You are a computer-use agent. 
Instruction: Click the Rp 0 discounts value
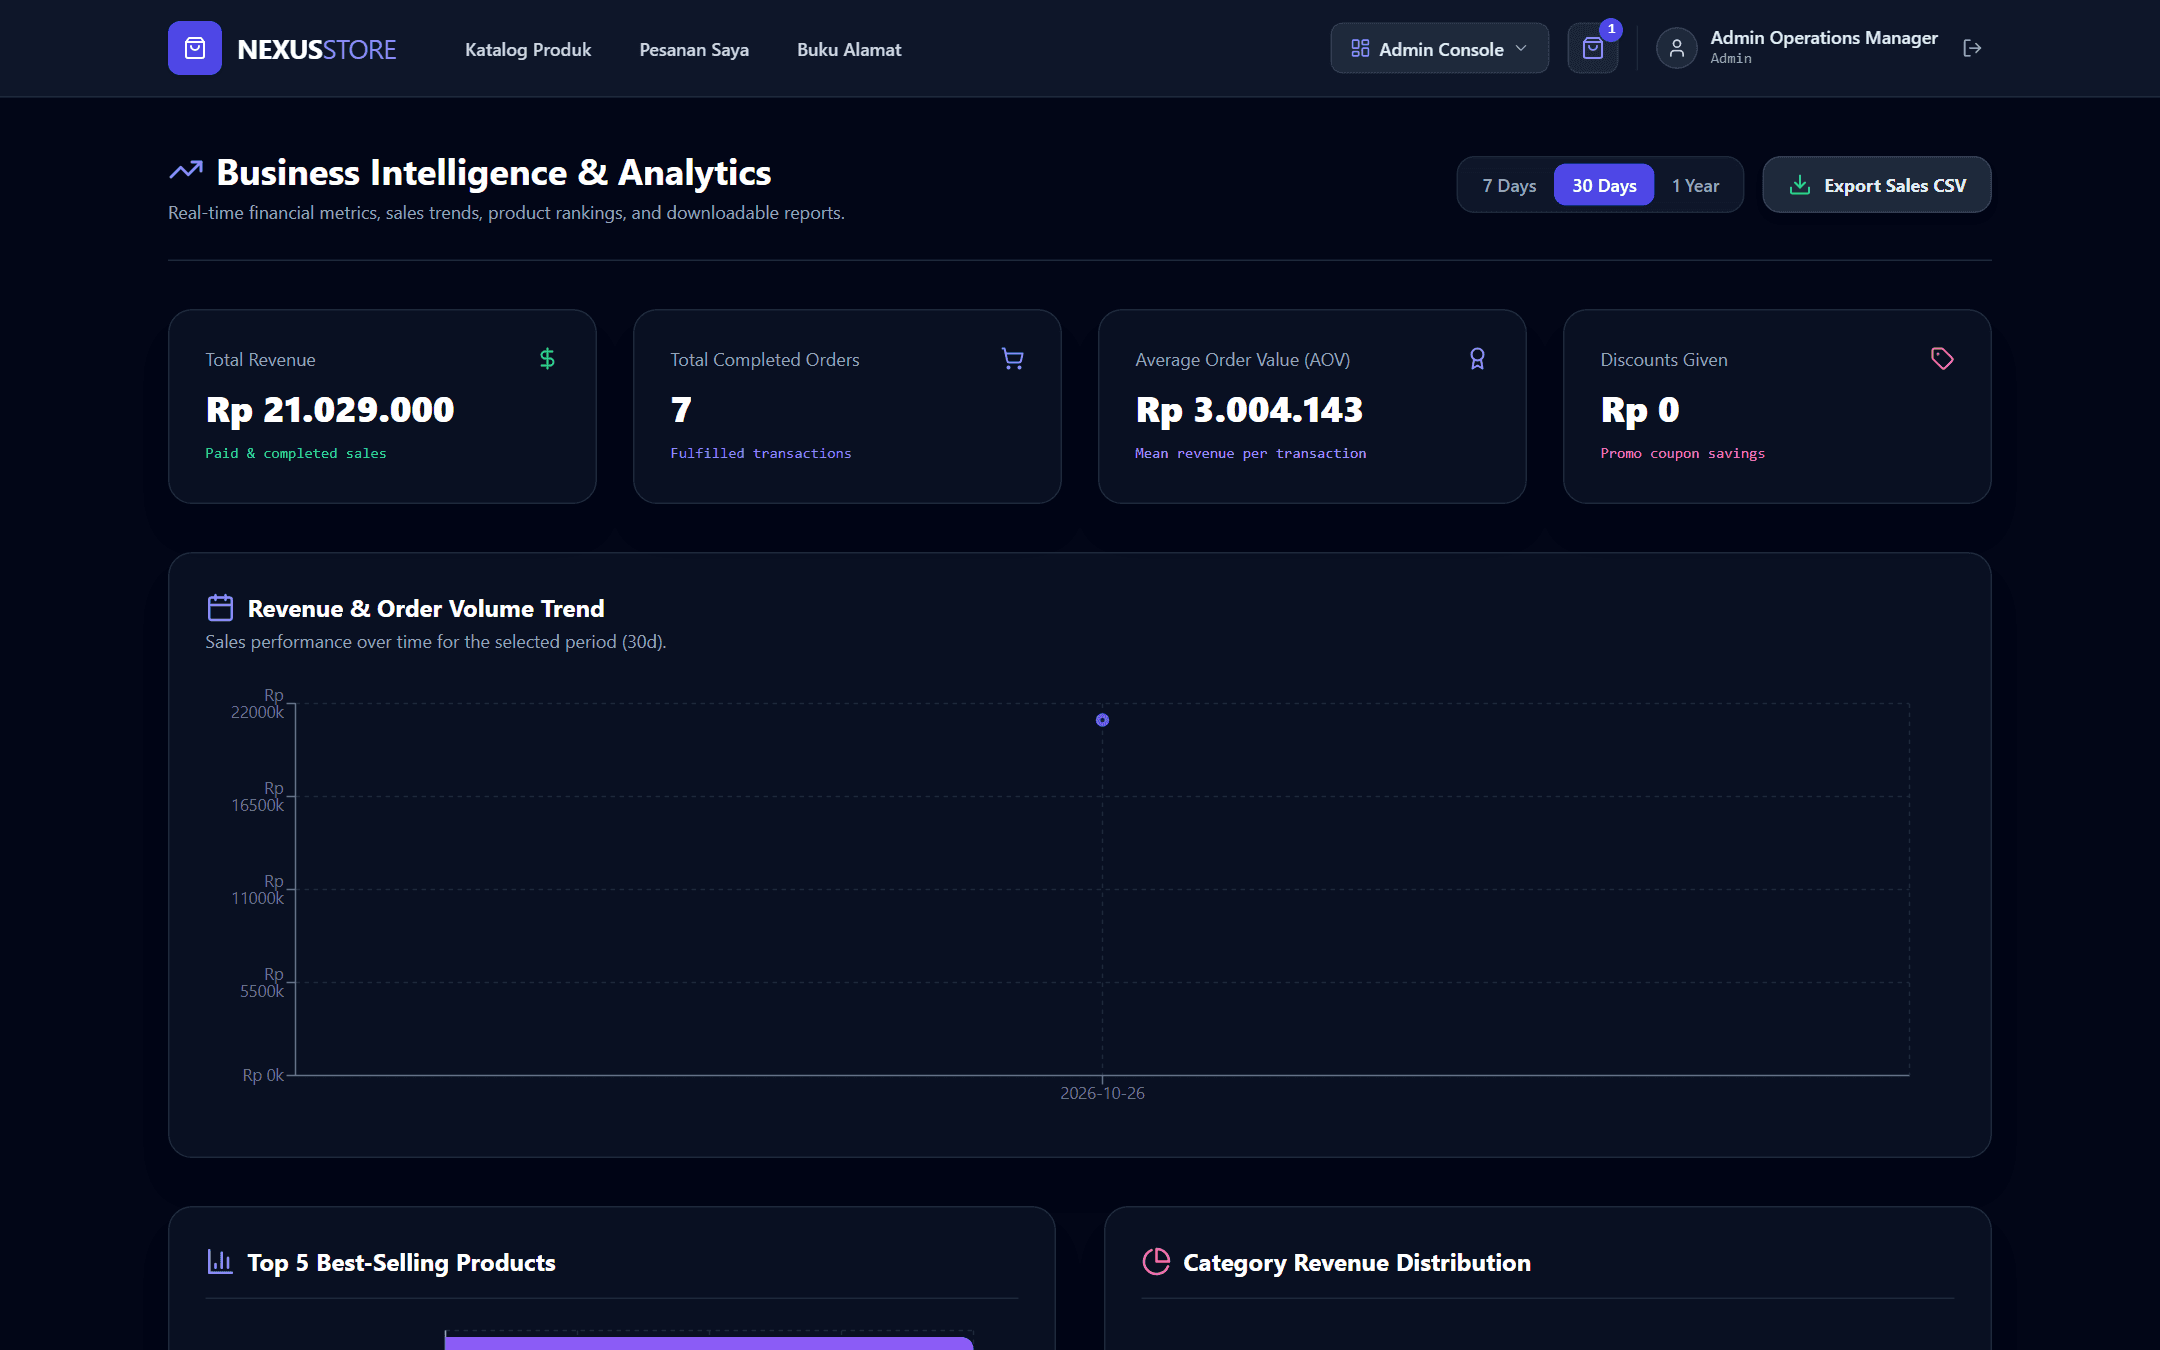pos(1640,409)
